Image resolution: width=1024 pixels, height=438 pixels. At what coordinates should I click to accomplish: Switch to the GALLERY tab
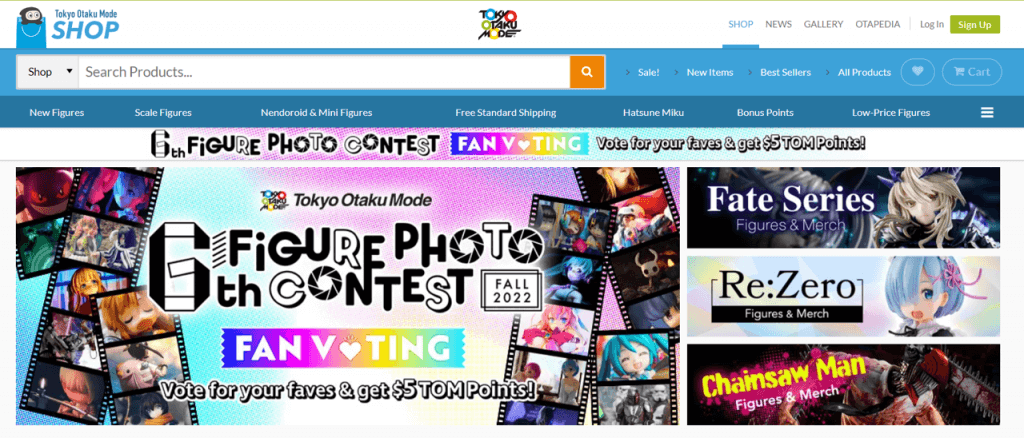(x=824, y=24)
